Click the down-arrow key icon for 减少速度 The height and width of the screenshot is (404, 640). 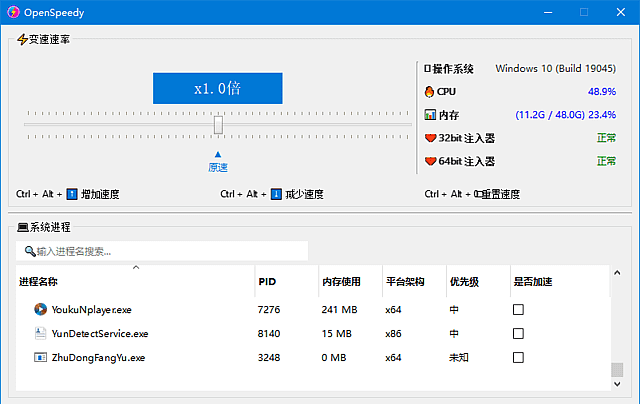[x=276, y=194]
